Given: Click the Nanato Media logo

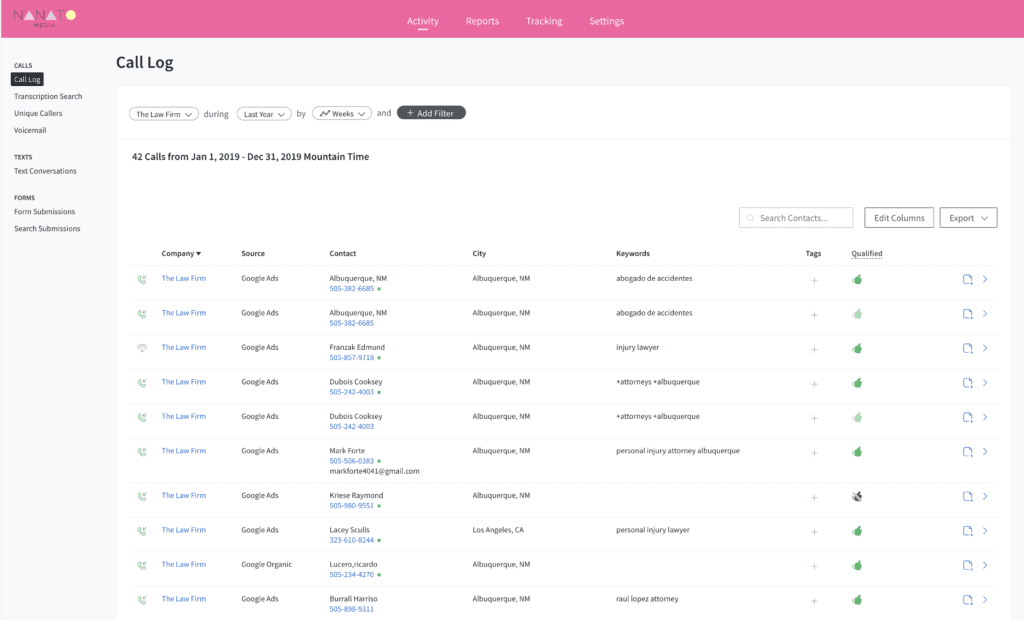Looking at the screenshot, I should coord(45,17).
